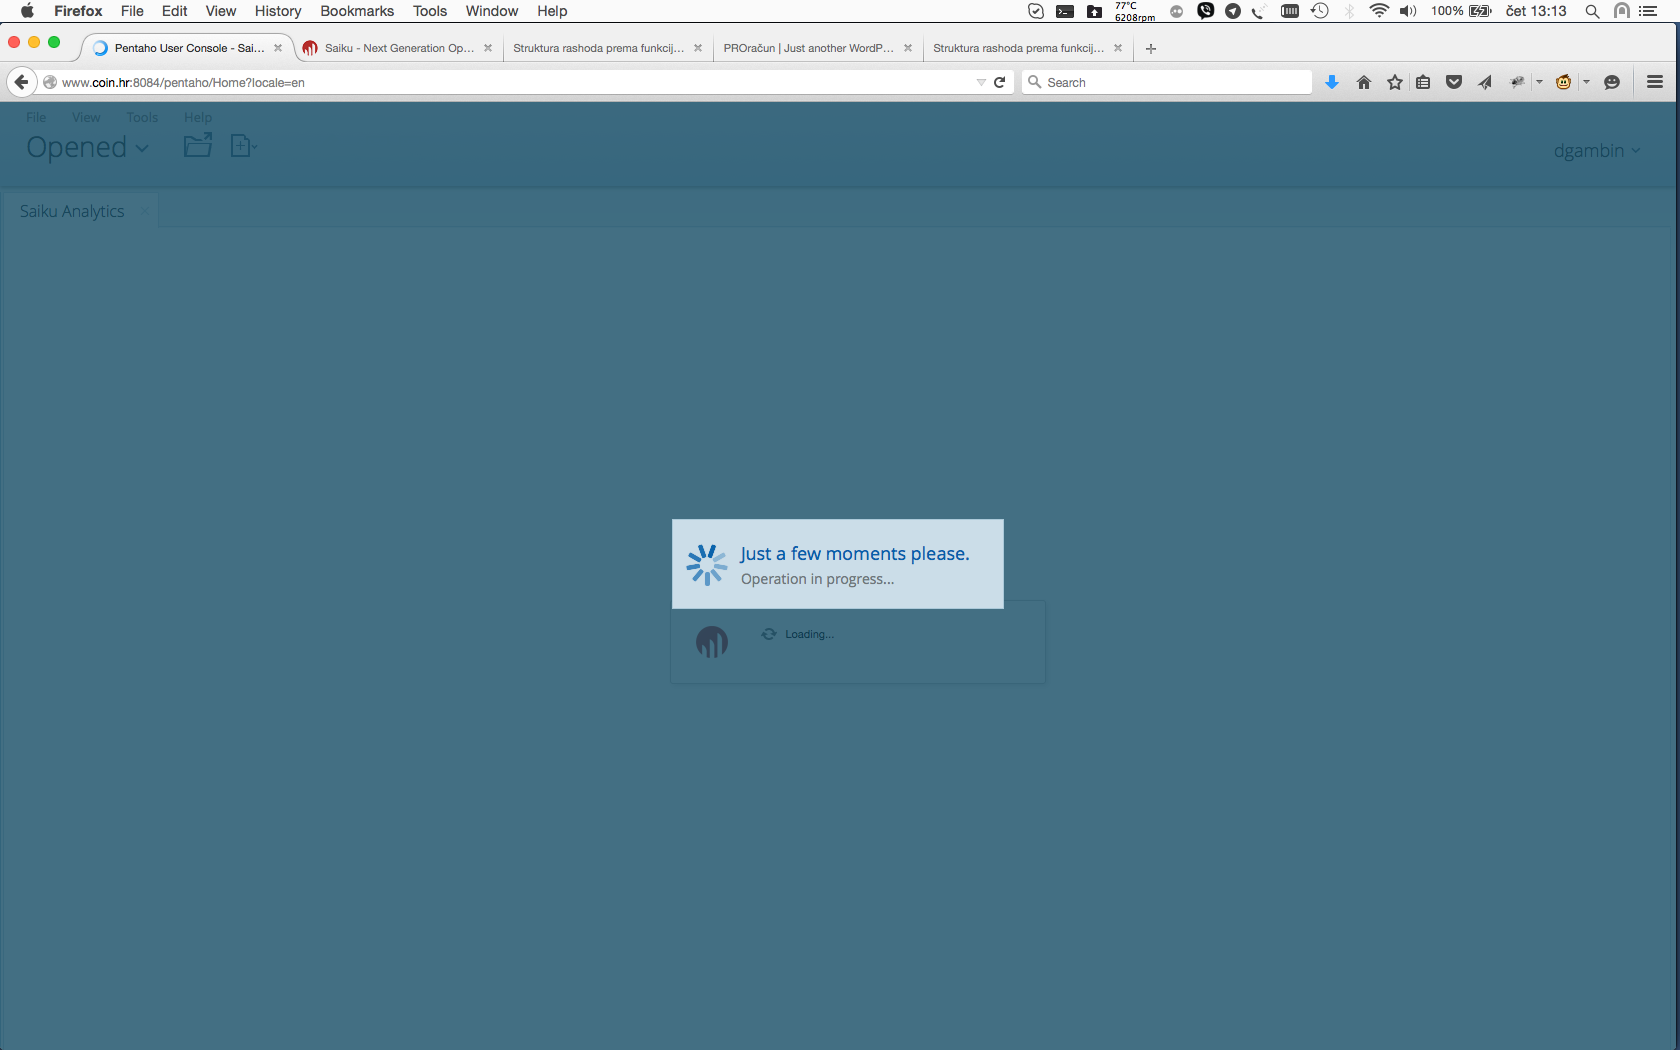Screen dimensions: 1680x1050
Task: Click the Loading... text
Action: (809, 634)
